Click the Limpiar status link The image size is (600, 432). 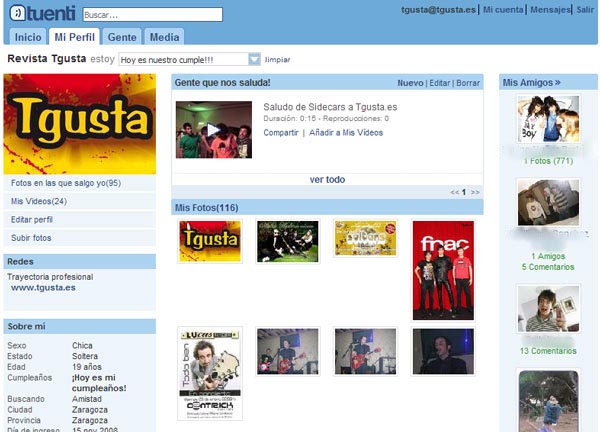(277, 60)
